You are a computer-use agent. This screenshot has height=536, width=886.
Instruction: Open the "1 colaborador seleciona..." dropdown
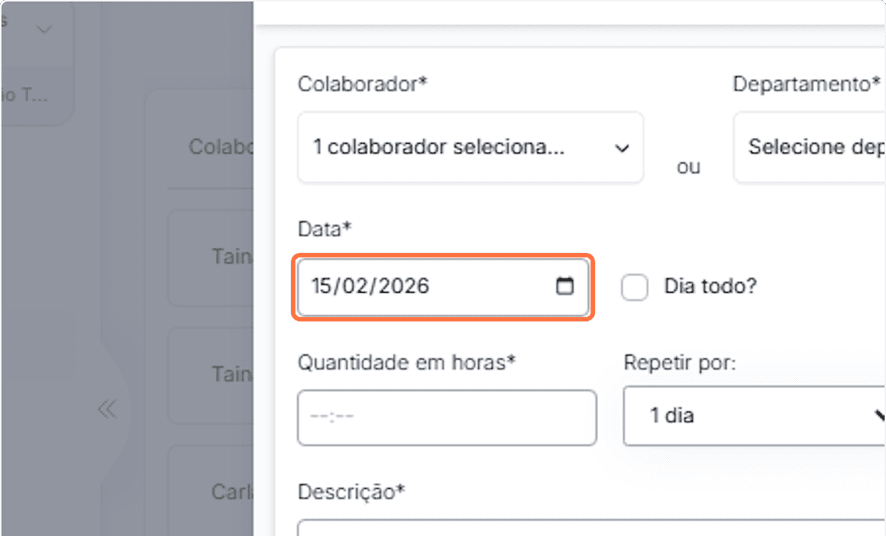470,148
